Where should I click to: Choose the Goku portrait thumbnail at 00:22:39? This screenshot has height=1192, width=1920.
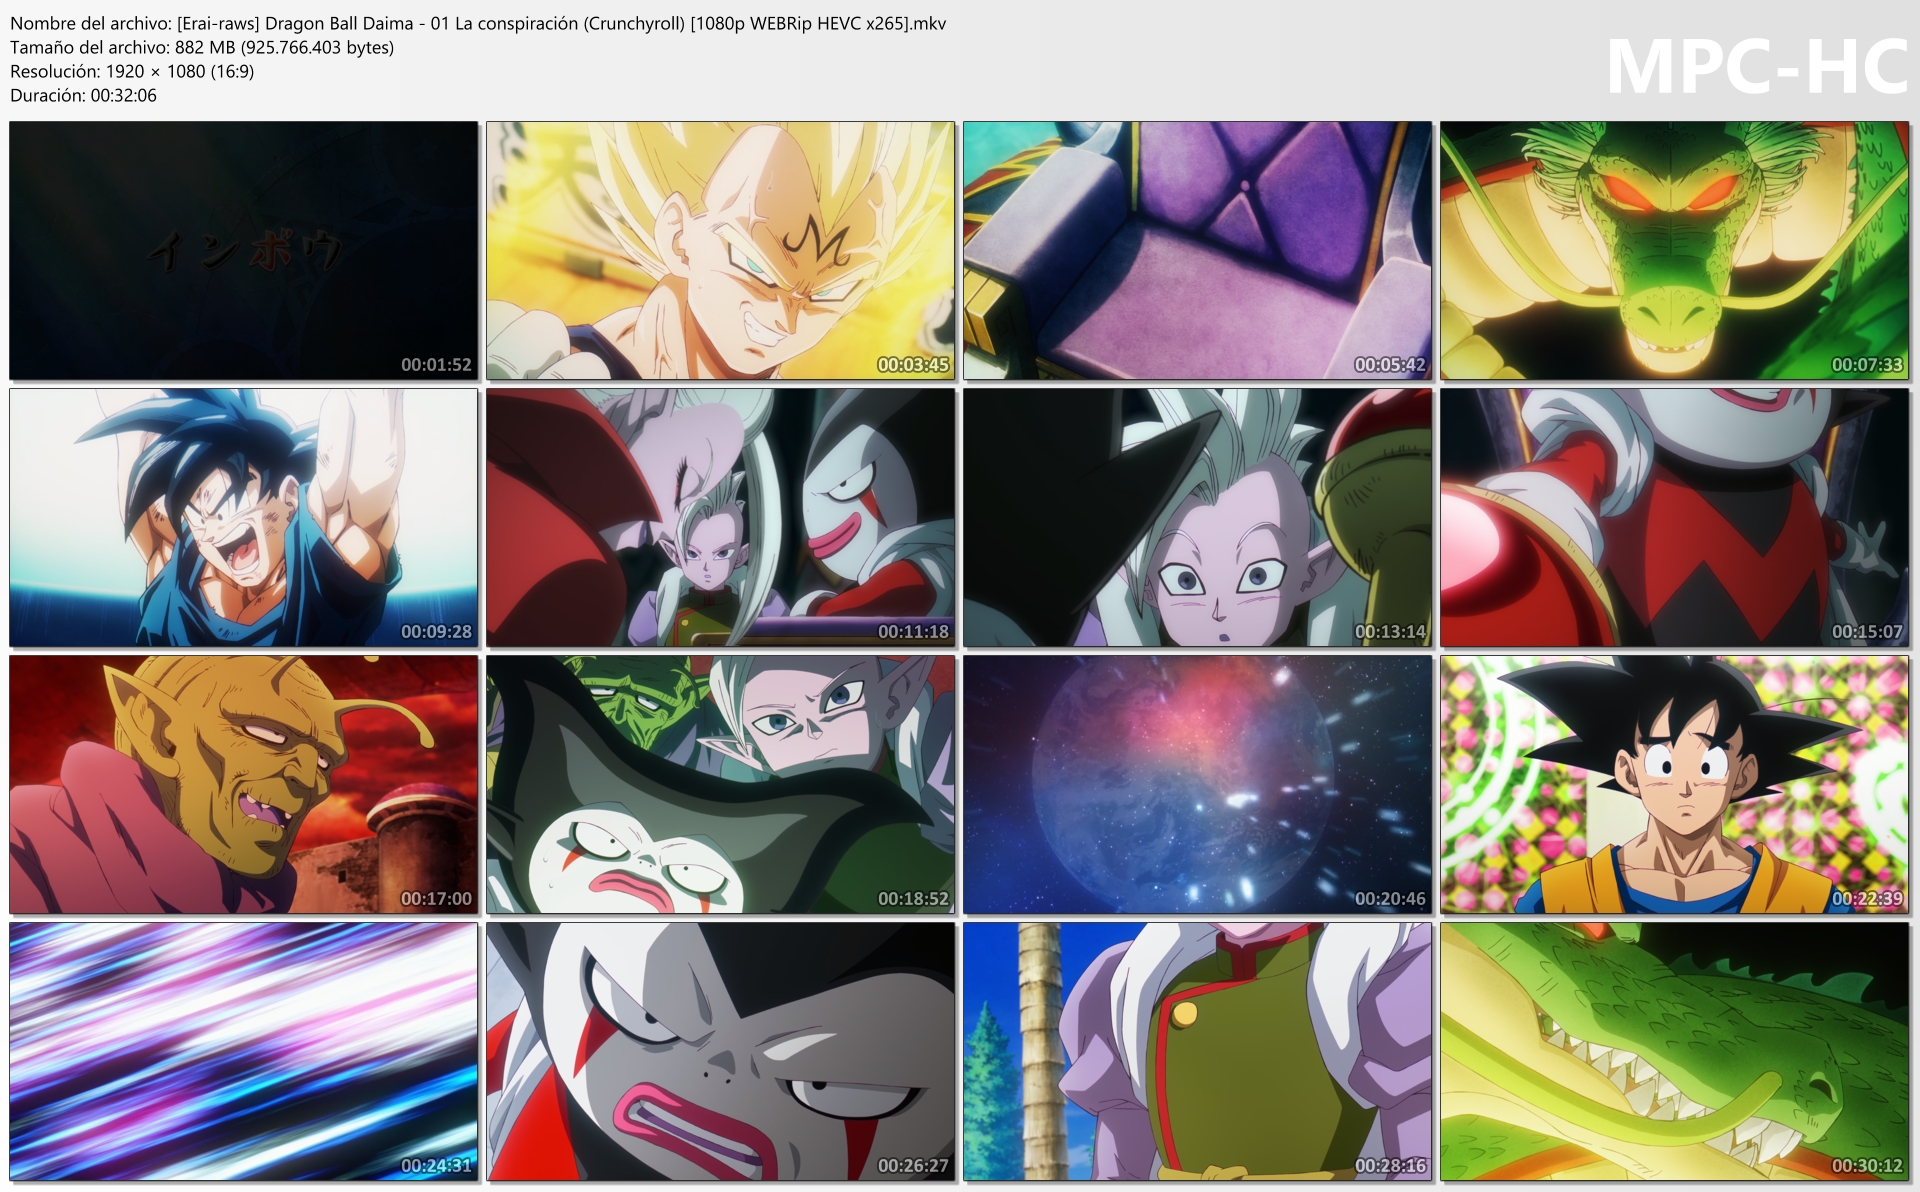[x=1675, y=785]
